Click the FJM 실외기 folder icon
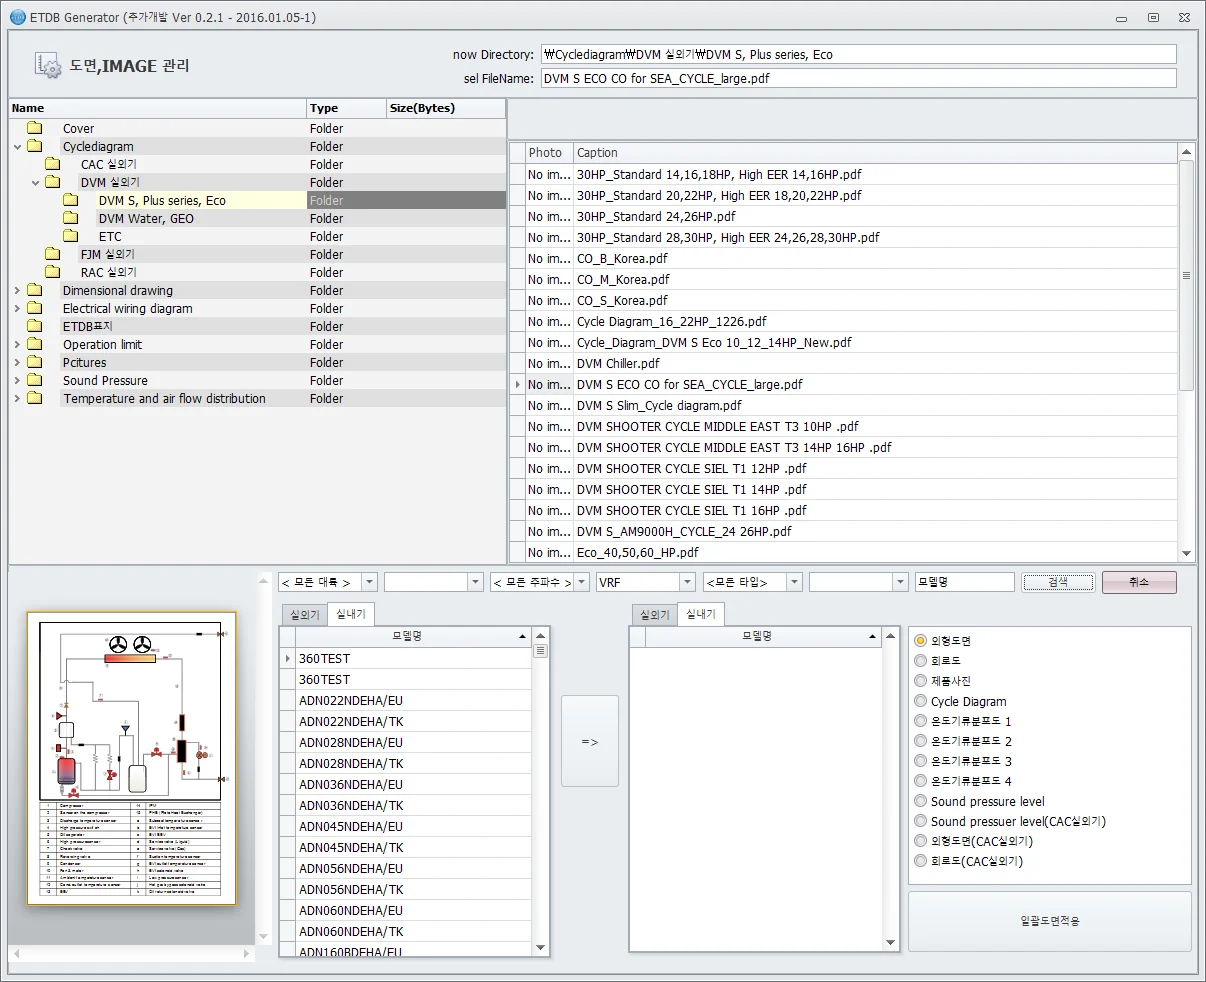The height and width of the screenshot is (982, 1206). [53, 254]
